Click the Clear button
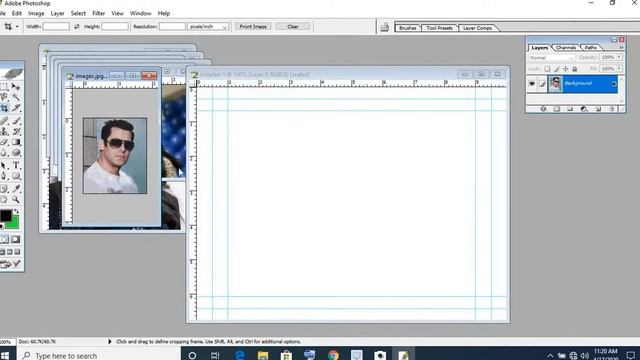This screenshot has width=640, height=360. tap(293, 27)
